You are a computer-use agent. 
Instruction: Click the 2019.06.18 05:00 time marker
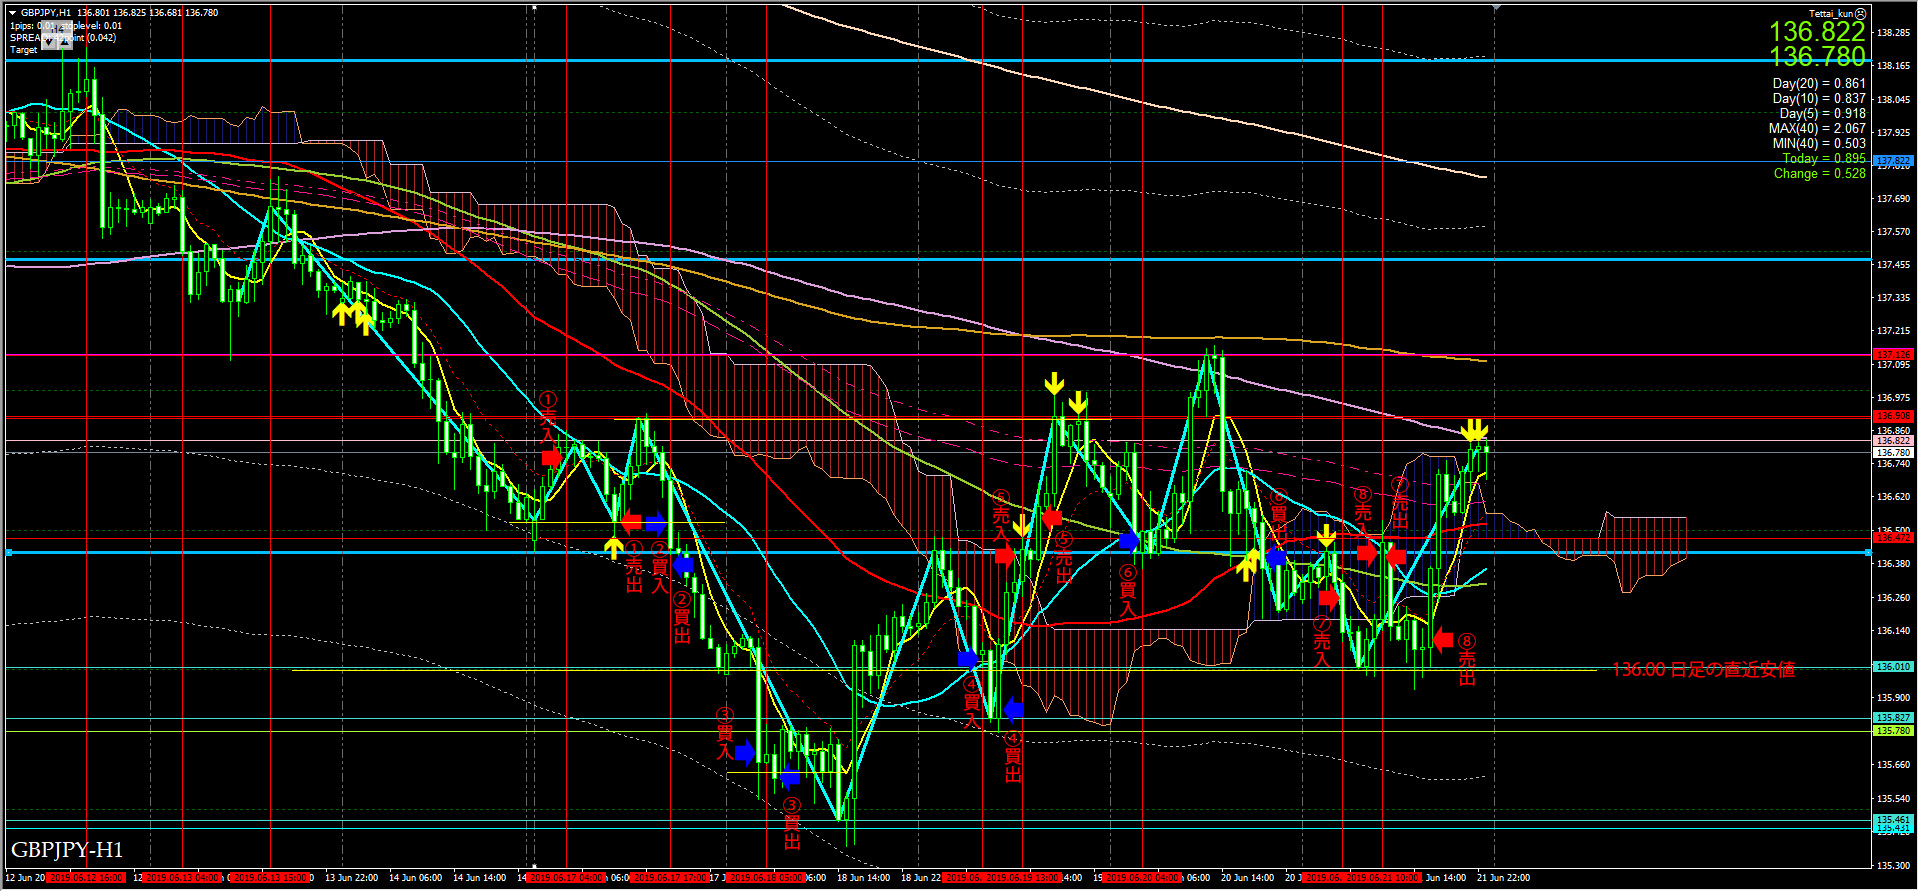[x=766, y=878]
